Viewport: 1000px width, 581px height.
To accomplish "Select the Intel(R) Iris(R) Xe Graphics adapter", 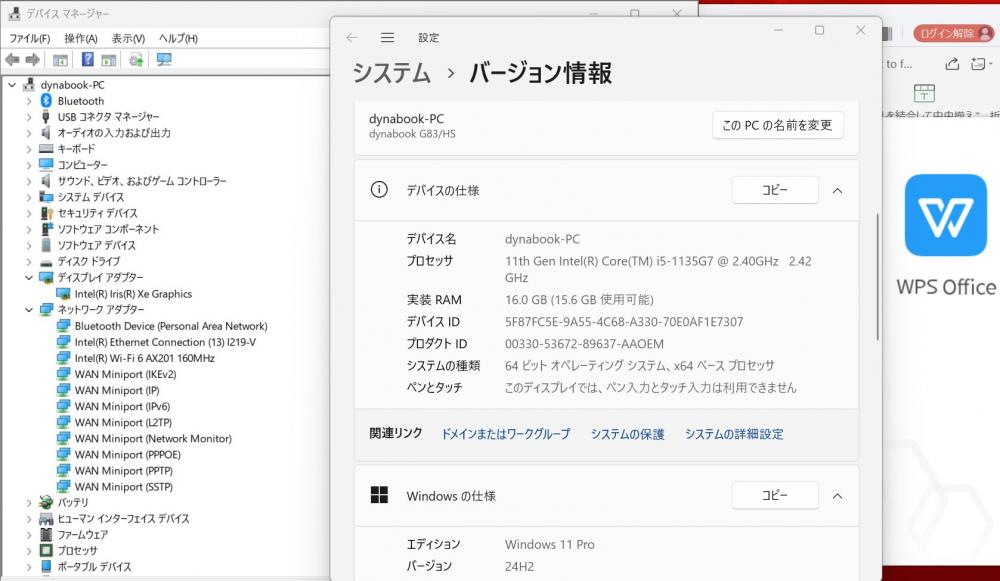I will 133,294.
